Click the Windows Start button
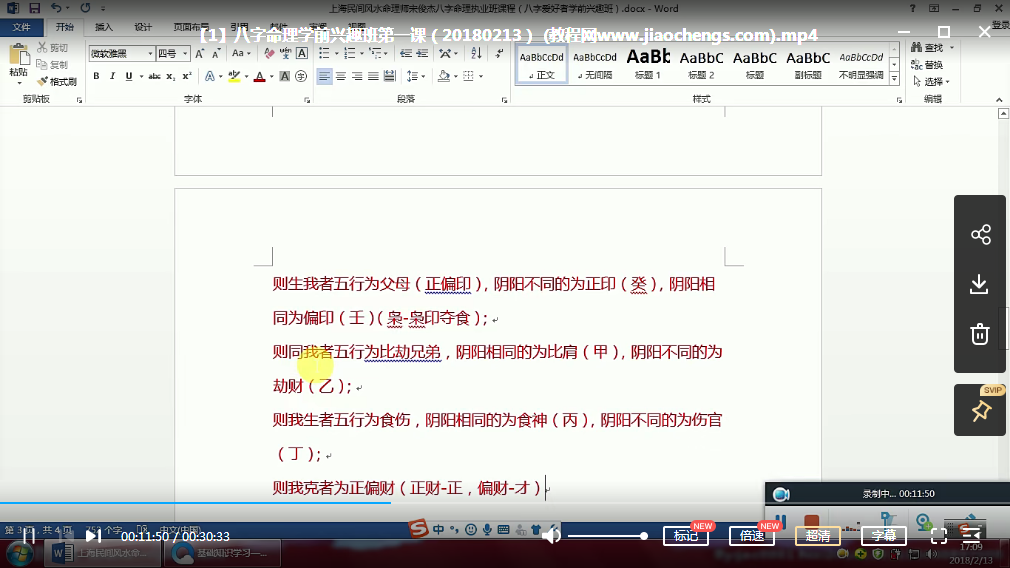Screen dimensions: 1010x568 pyautogui.click(x=19, y=553)
